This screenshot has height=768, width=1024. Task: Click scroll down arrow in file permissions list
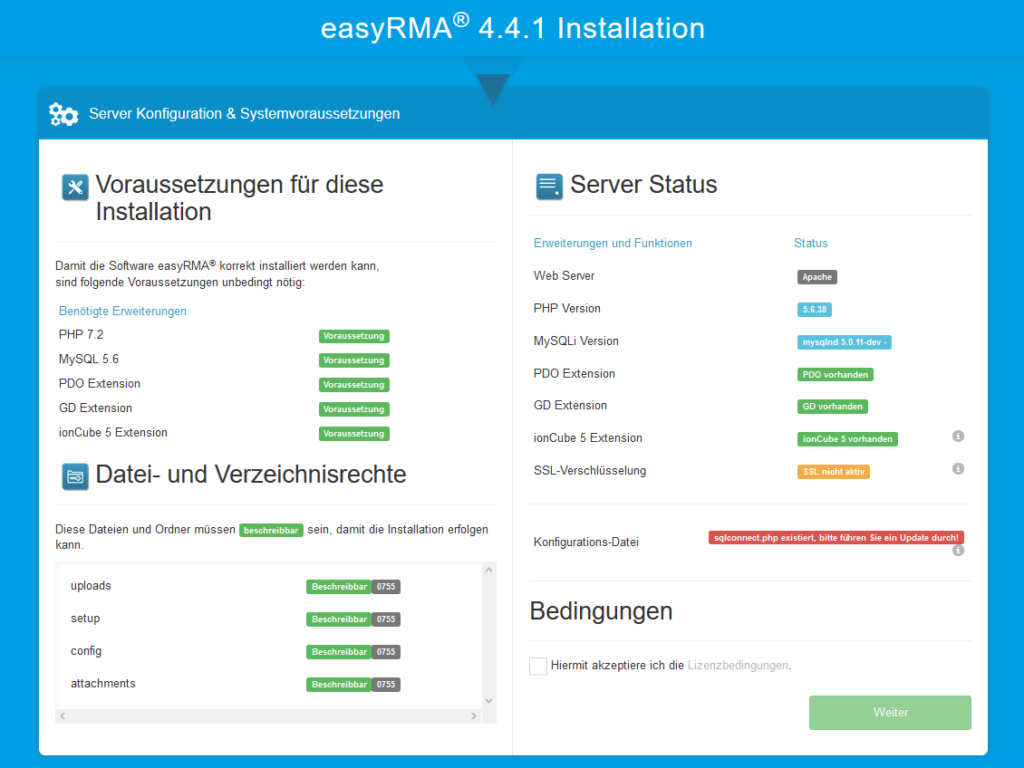click(488, 701)
